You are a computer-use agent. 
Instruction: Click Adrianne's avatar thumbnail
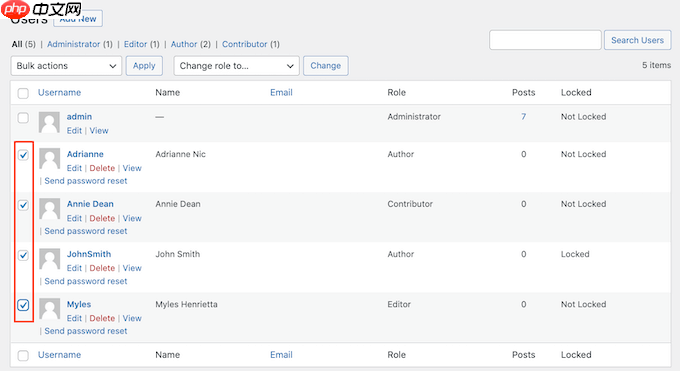(x=49, y=159)
